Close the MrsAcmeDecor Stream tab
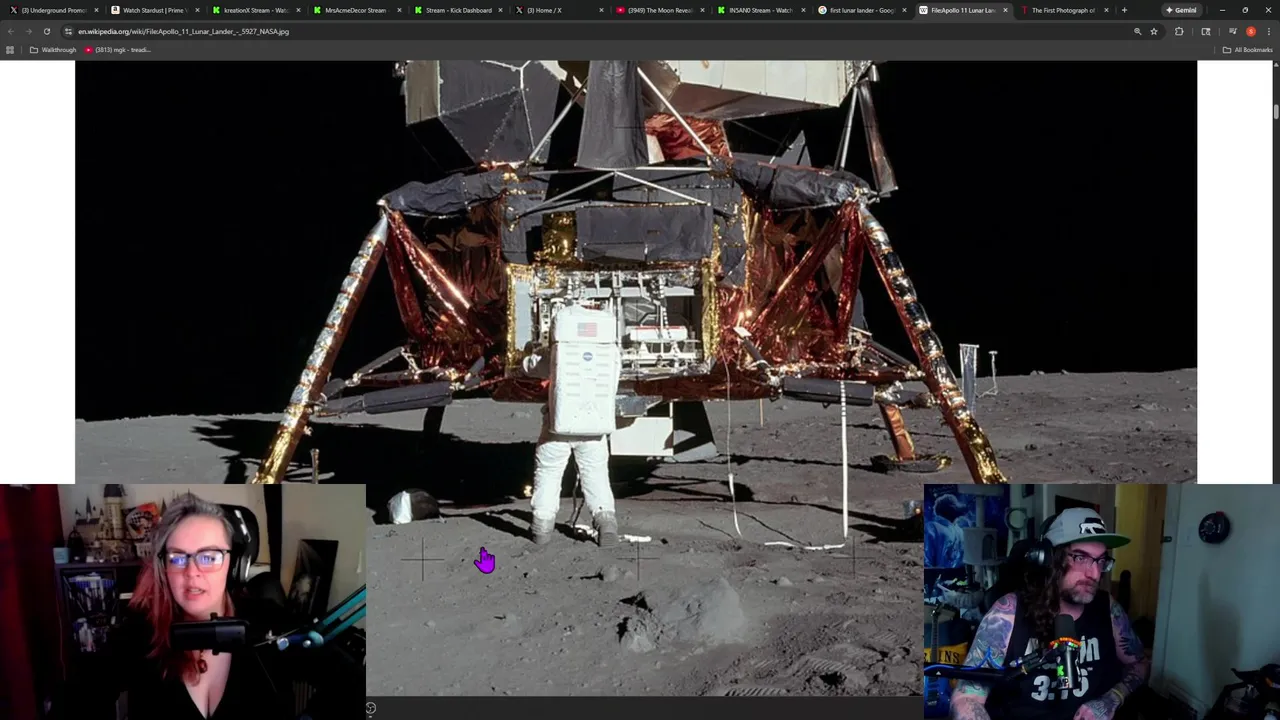The image size is (1280, 720). click(x=399, y=10)
